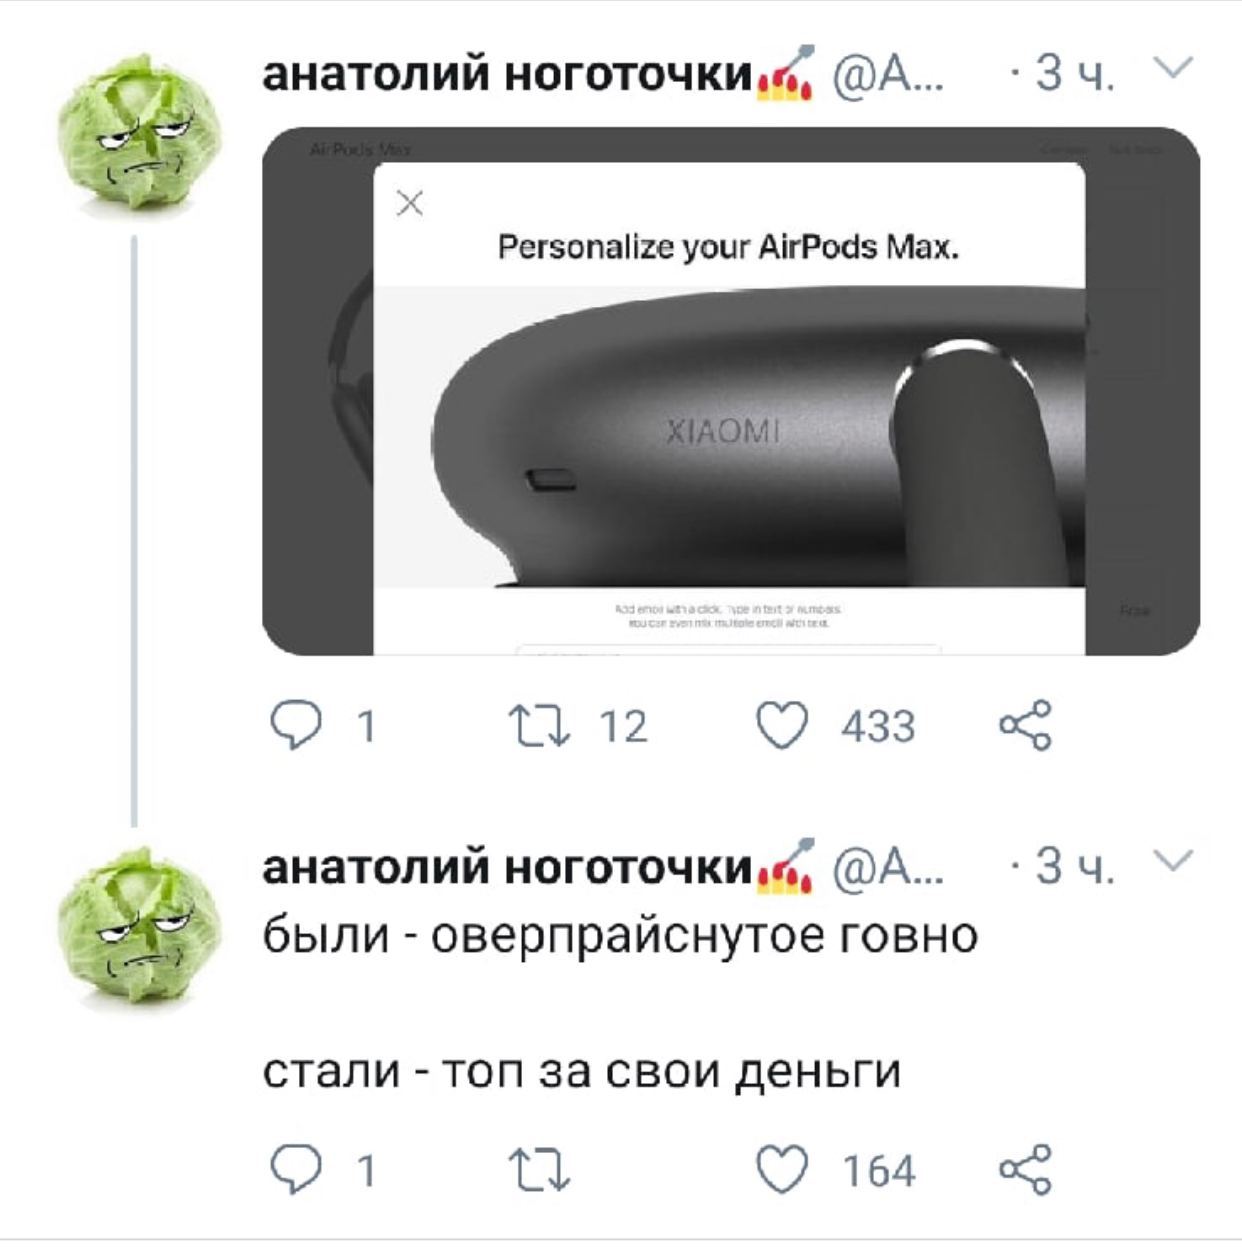1242x1250 pixels.
Task: Share the first tweet
Action: pos(1025,725)
